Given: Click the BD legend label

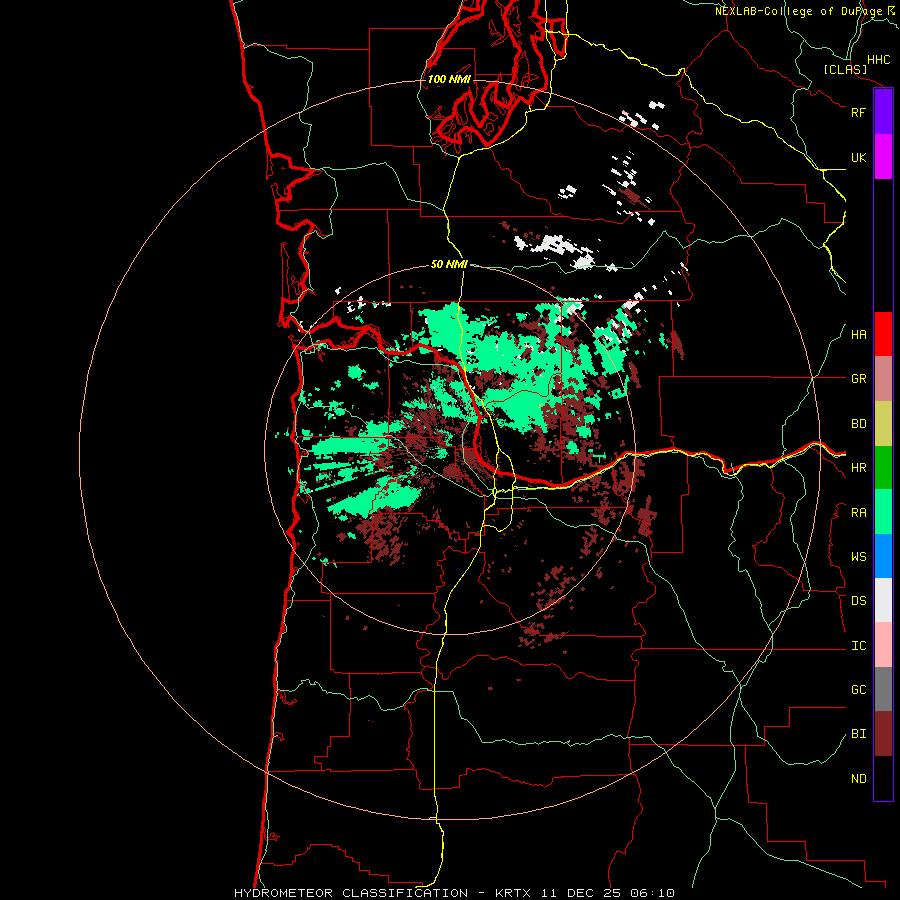Looking at the screenshot, I should 858,424.
